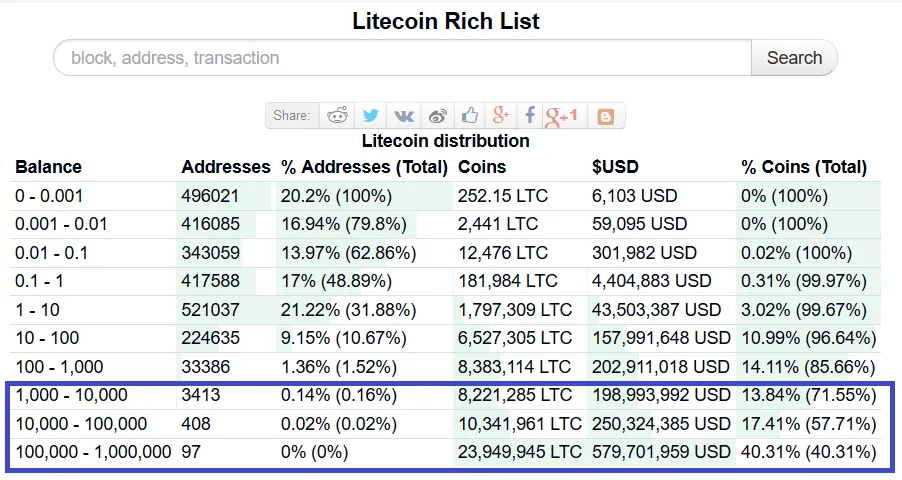Click addresses value 343059
This screenshot has height=480, width=902.
(211, 253)
